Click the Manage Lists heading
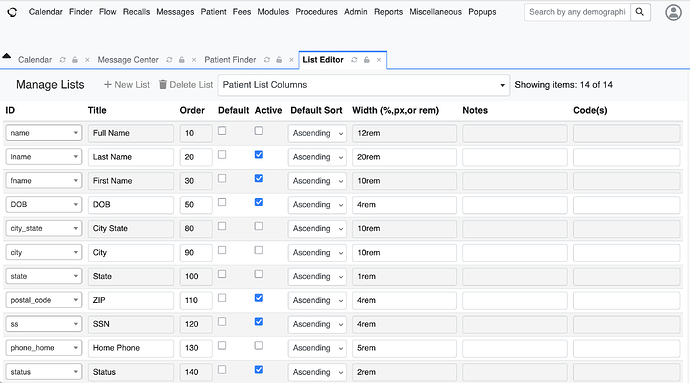 click(50, 85)
